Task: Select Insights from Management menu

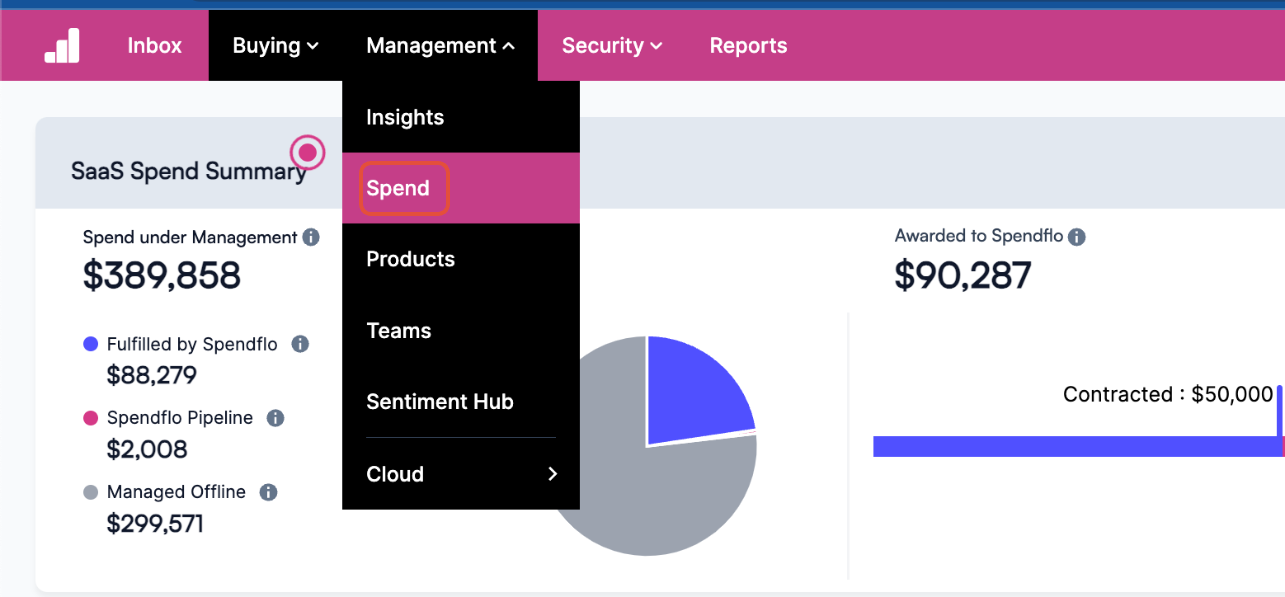Action: [461, 117]
